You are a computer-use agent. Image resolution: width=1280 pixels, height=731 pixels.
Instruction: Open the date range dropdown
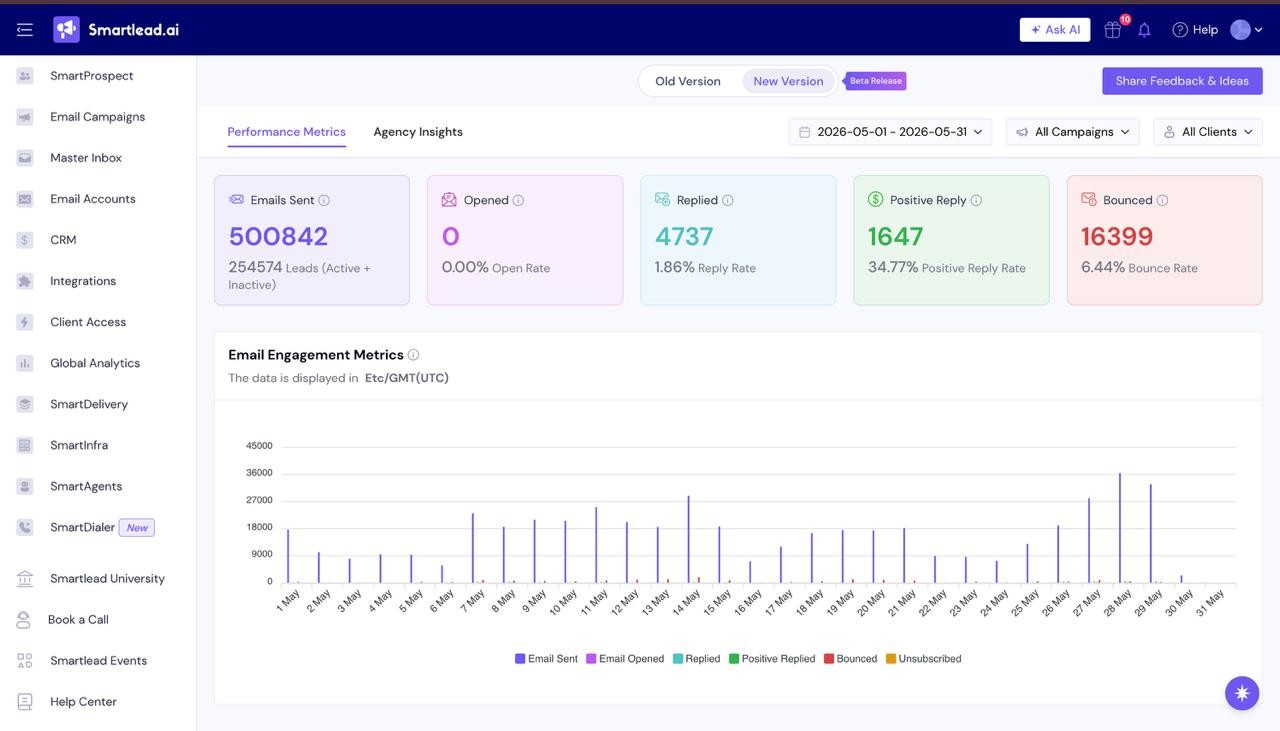pyautogui.click(x=890, y=132)
